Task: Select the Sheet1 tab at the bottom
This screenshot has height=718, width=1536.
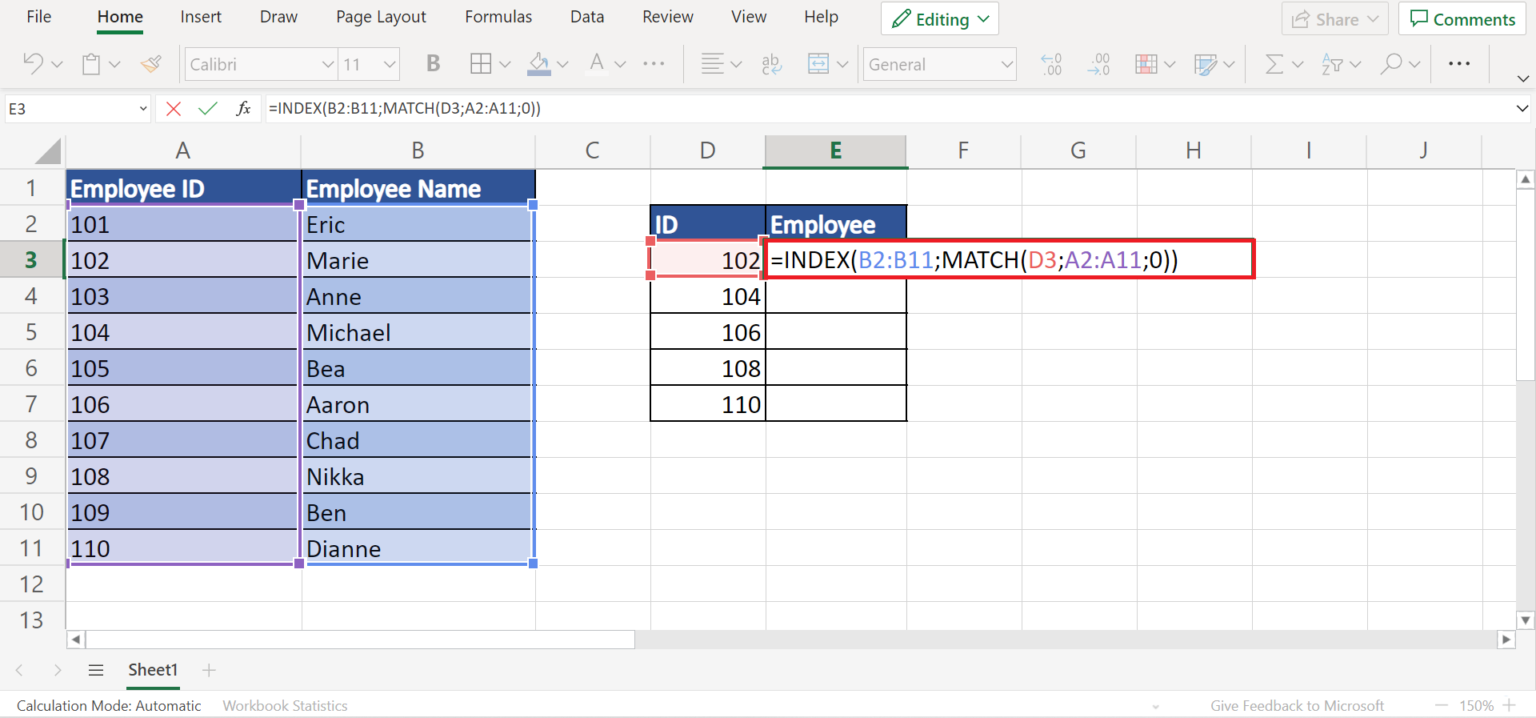Action: pos(152,670)
